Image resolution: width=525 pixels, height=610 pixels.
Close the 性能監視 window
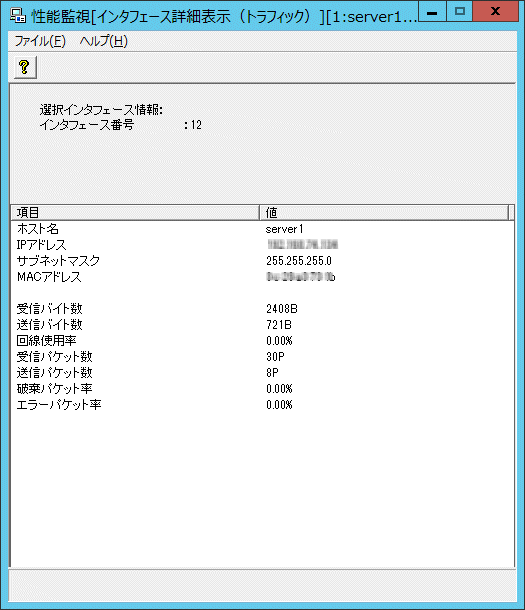pos(495,11)
